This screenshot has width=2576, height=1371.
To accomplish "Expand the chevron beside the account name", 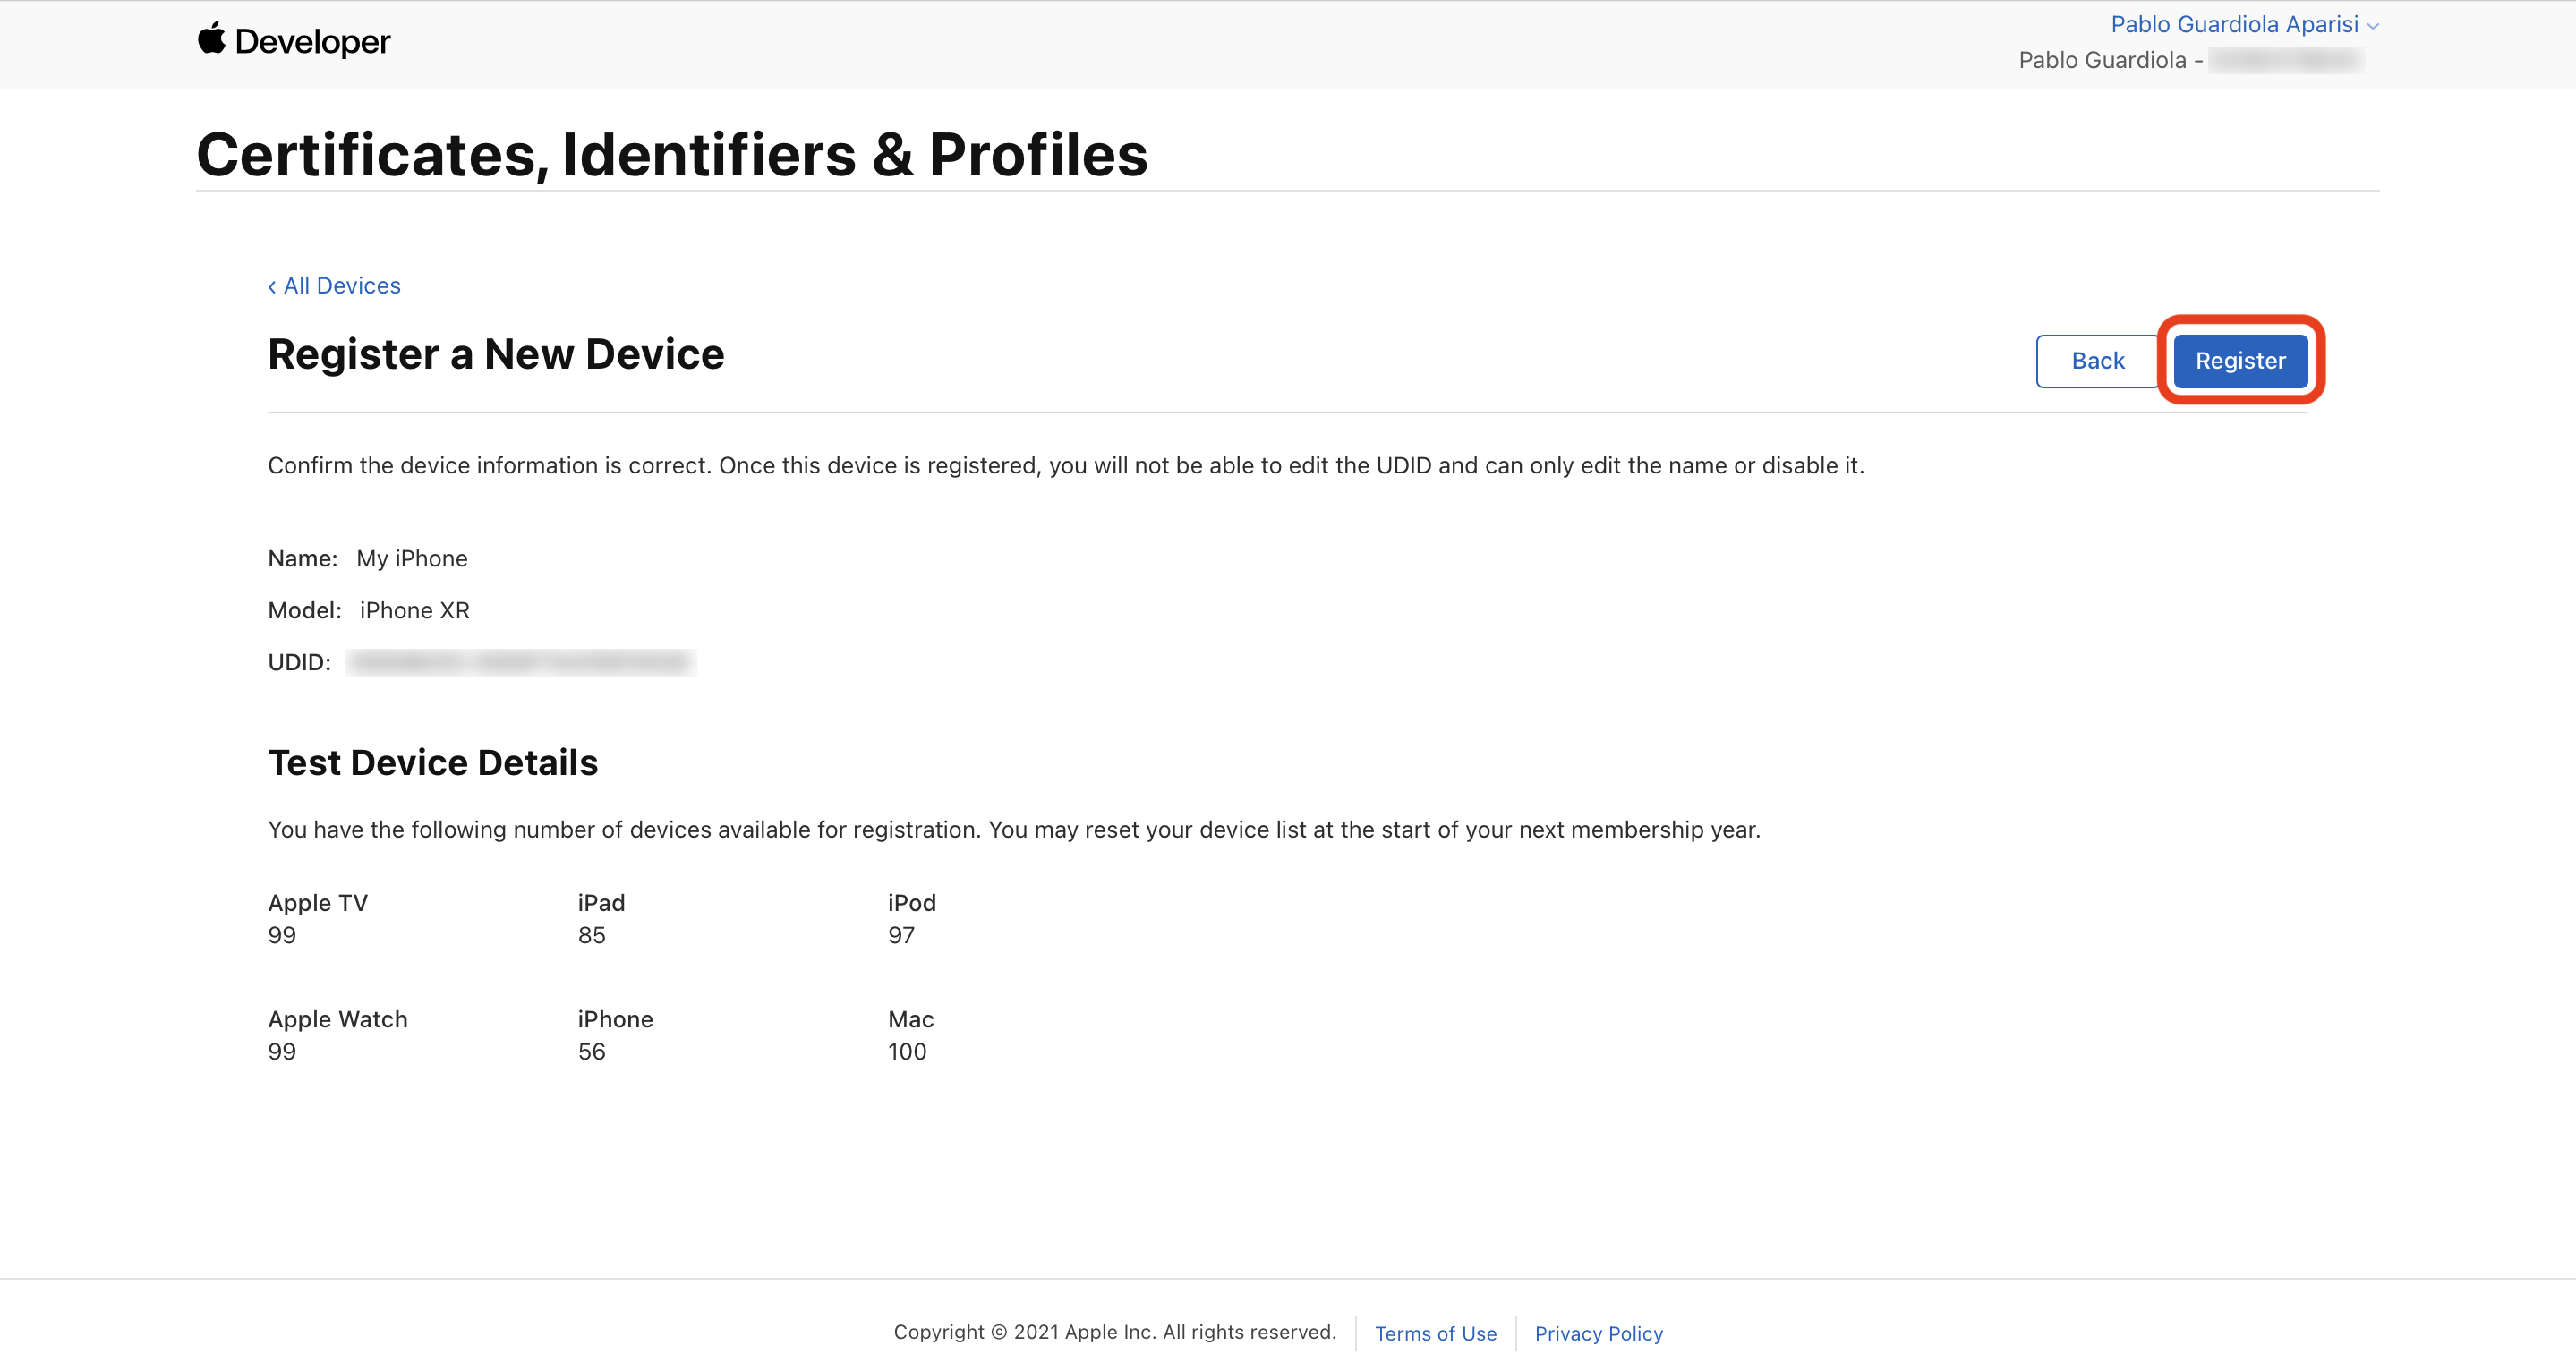I will [x=2372, y=26].
